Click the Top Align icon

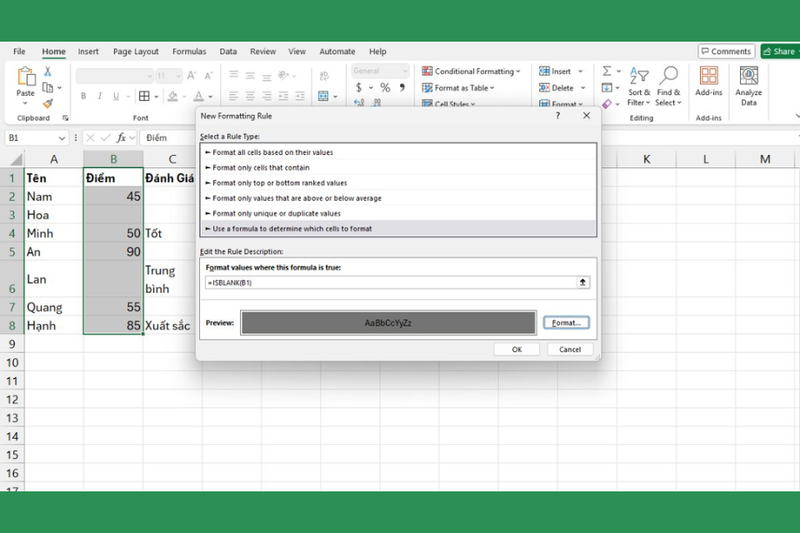point(234,75)
